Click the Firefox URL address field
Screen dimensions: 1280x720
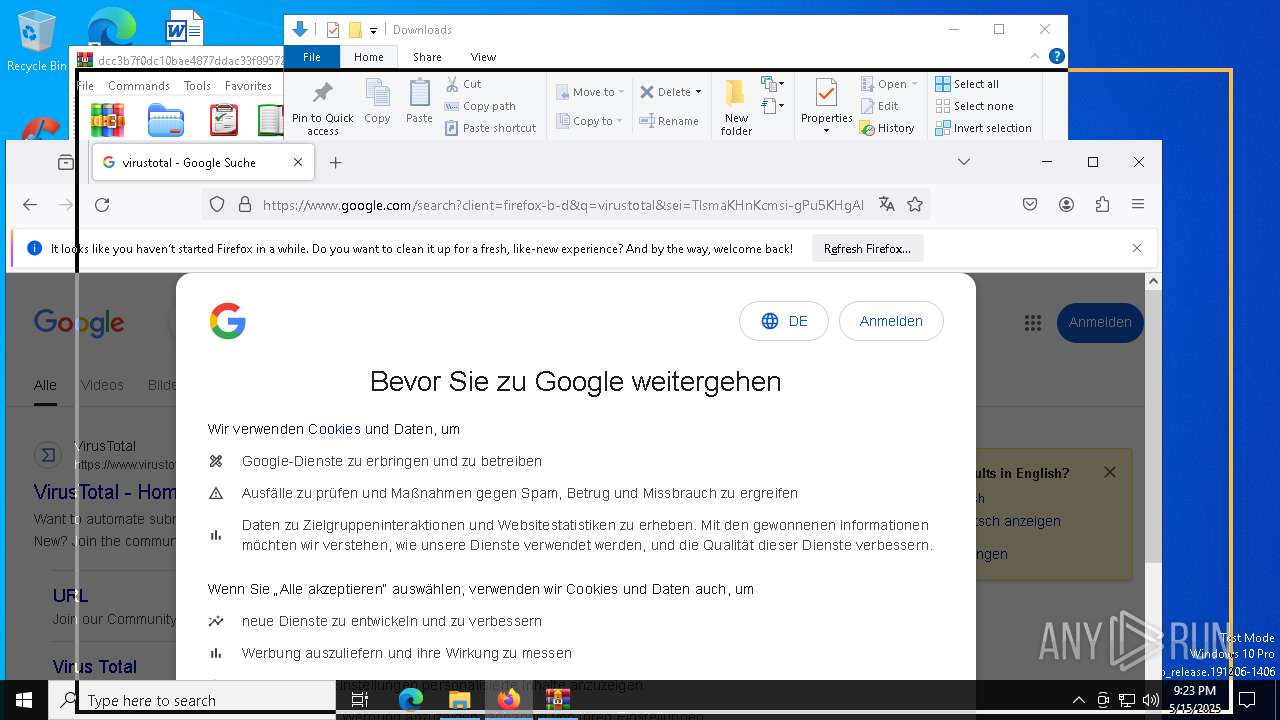pyautogui.click(x=563, y=205)
